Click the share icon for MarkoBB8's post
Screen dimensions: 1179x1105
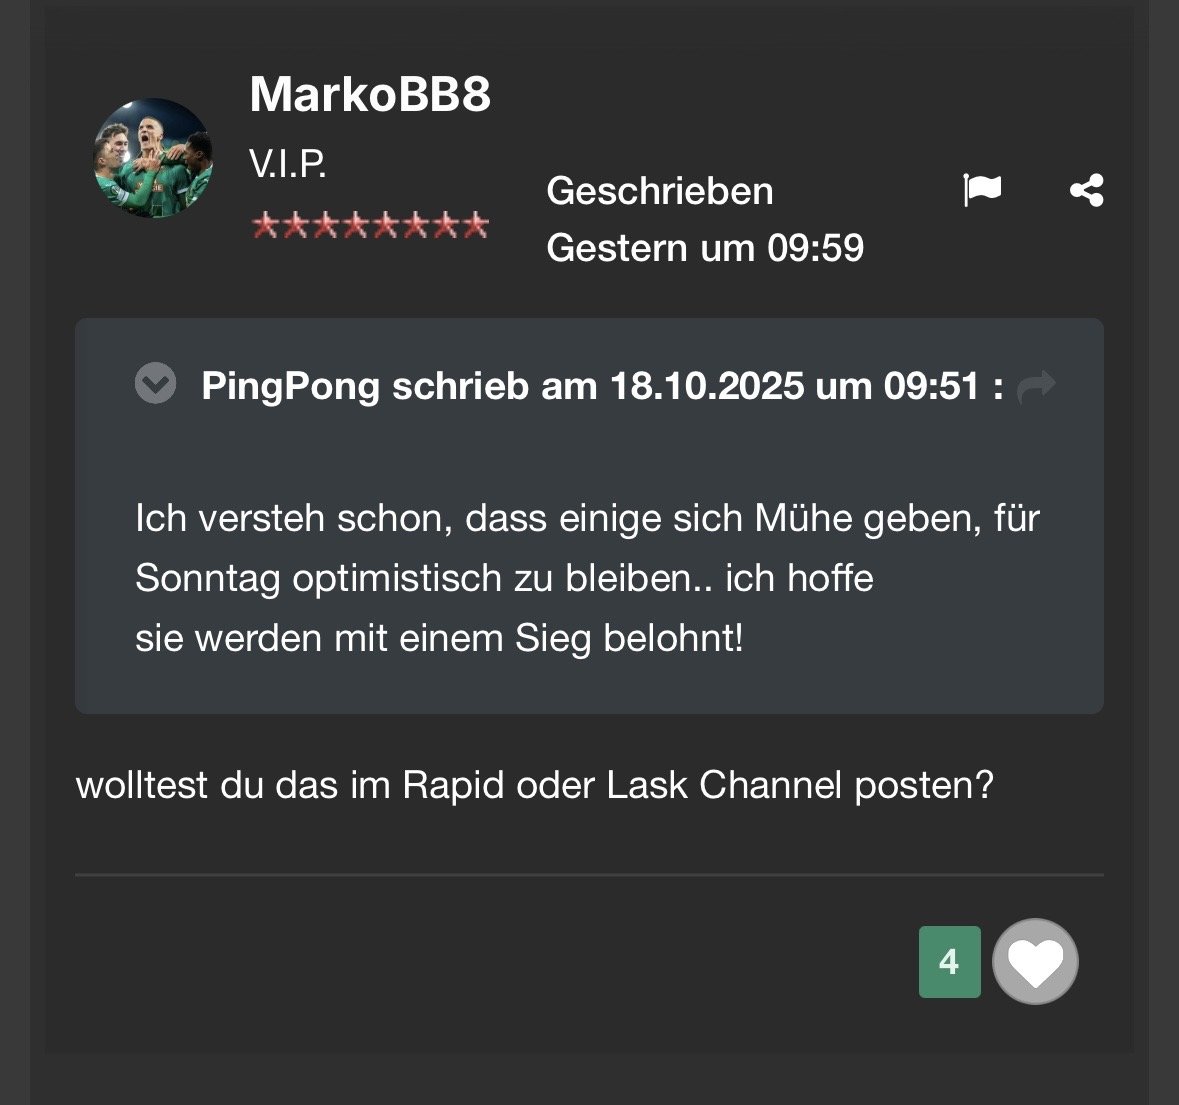(x=1086, y=190)
